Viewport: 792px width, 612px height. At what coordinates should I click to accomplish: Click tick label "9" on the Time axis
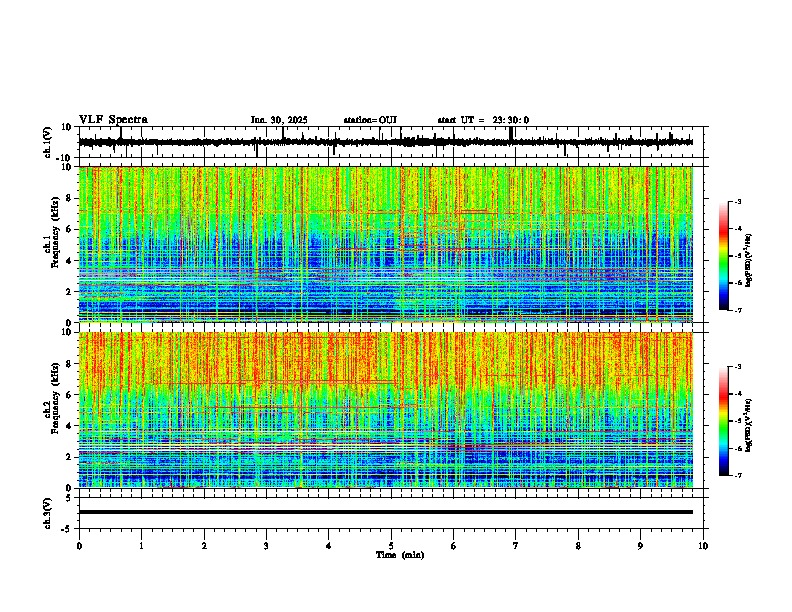tap(640, 545)
